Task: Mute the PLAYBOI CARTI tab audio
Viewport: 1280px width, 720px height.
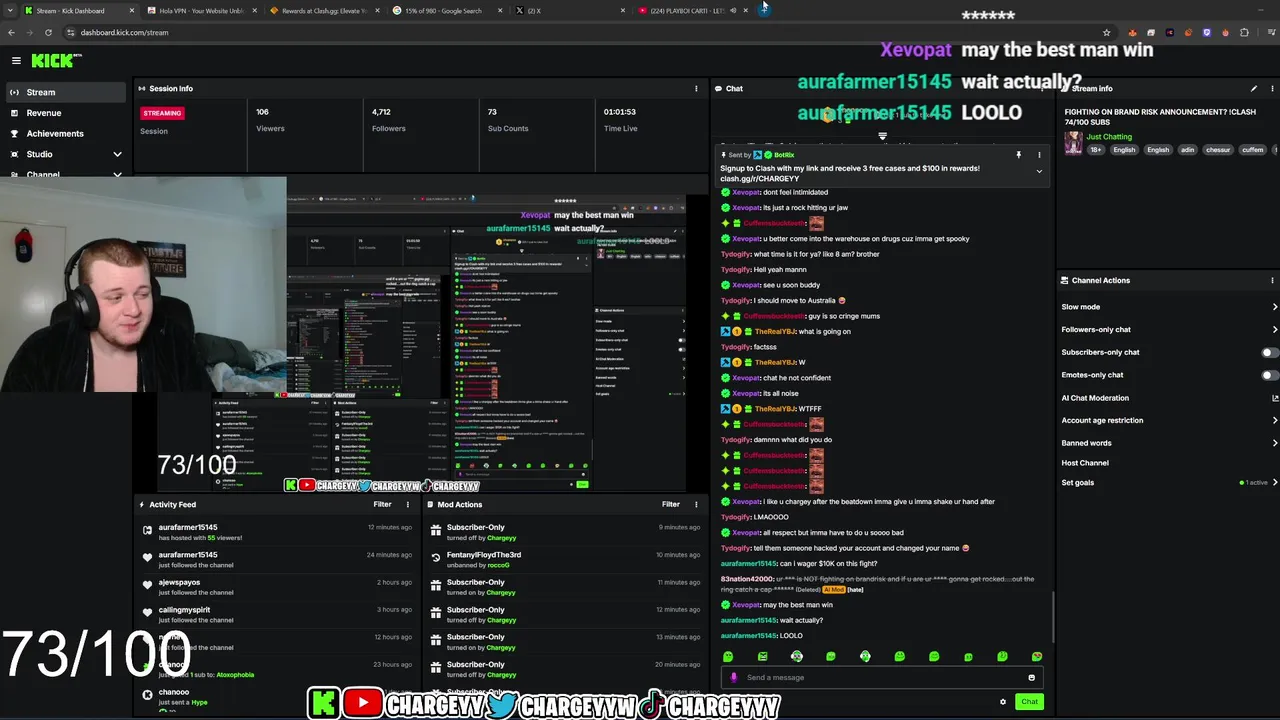Action: tap(733, 11)
